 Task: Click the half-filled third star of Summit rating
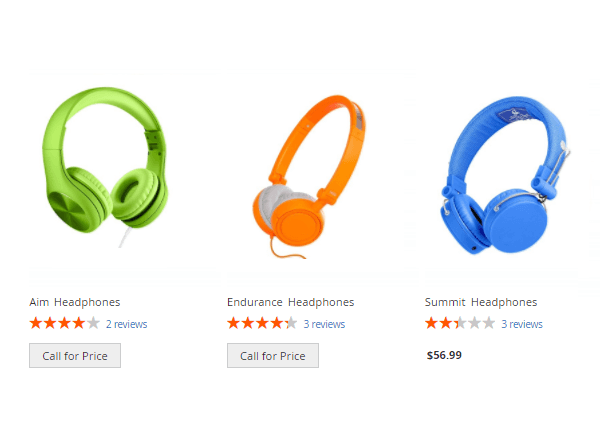pos(460,323)
